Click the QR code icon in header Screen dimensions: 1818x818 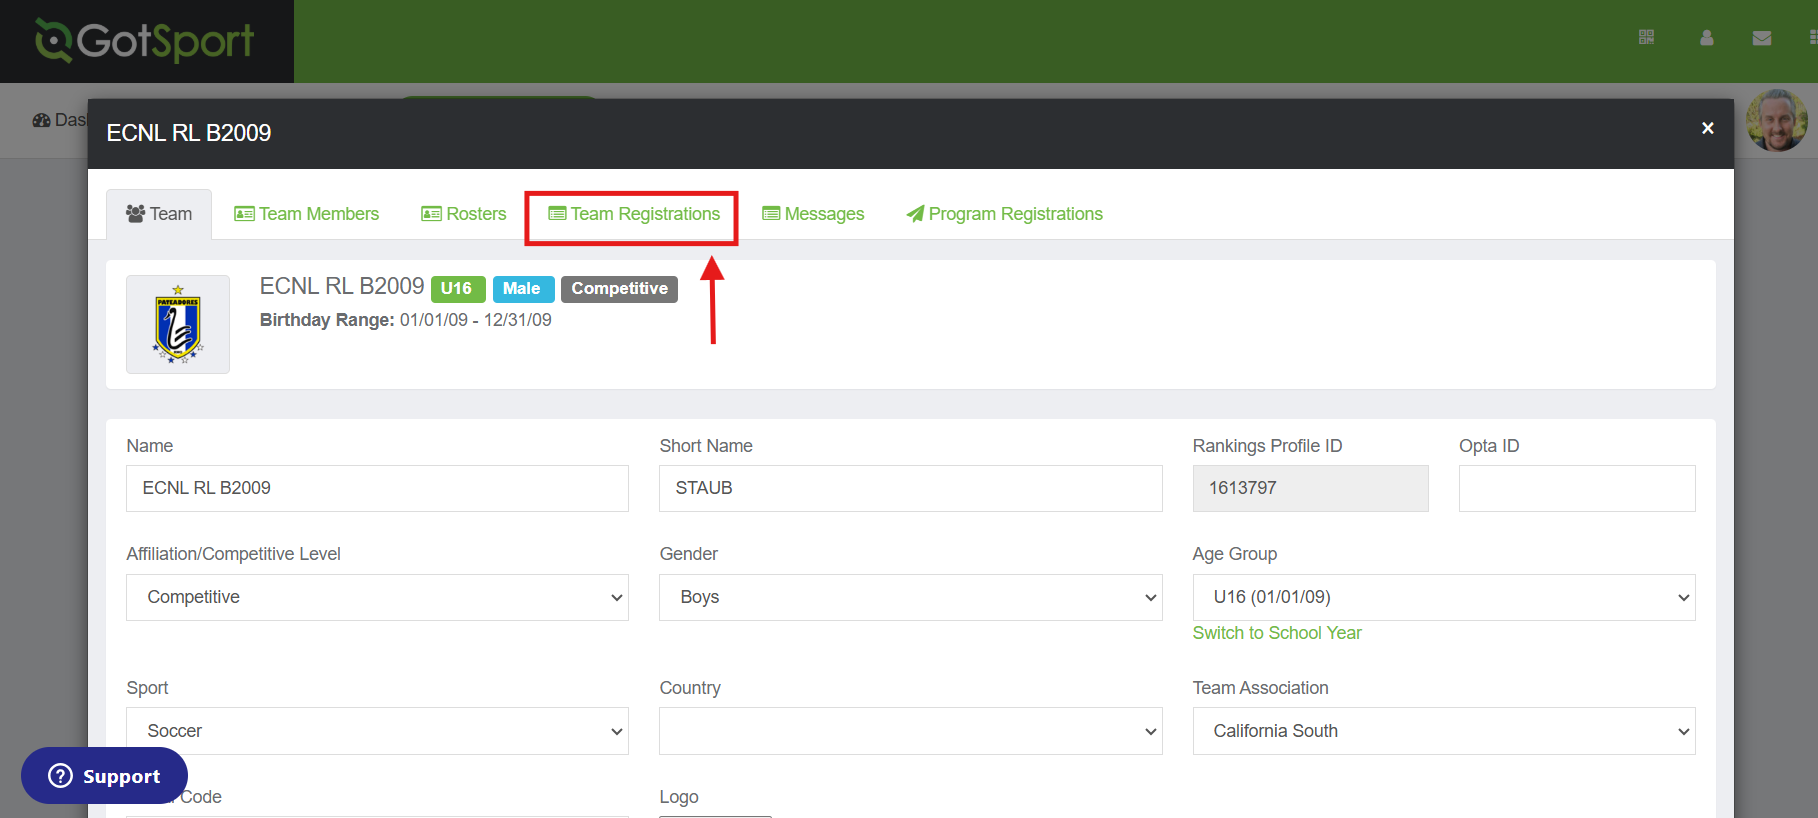click(x=1646, y=38)
